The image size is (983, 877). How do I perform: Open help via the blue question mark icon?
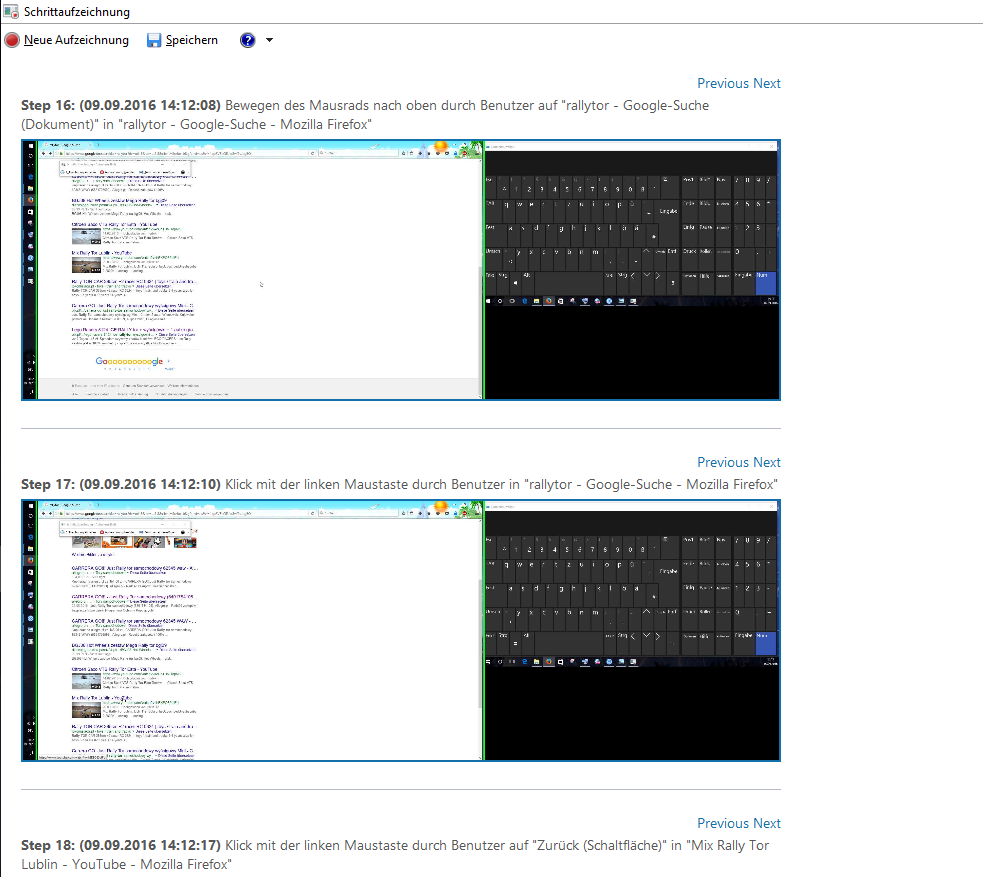pos(248,40)
